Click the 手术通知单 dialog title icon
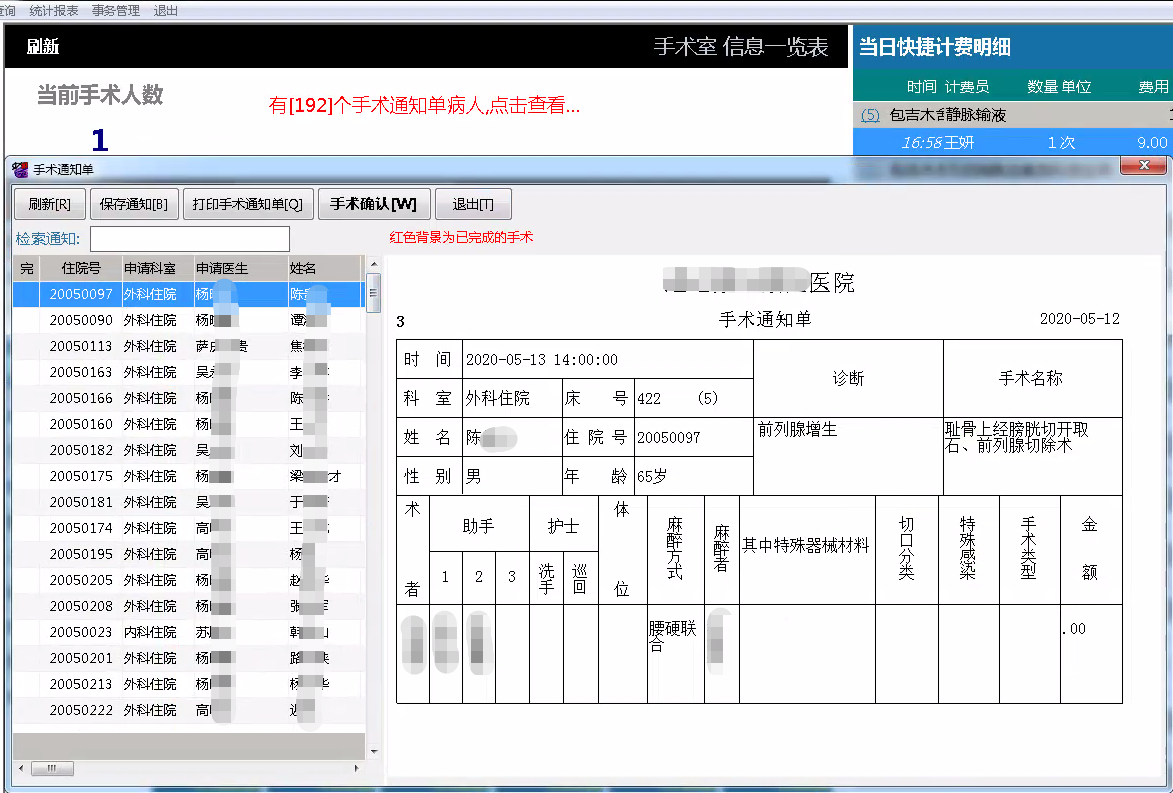The image size is (1173, 793). pos(20,169)
